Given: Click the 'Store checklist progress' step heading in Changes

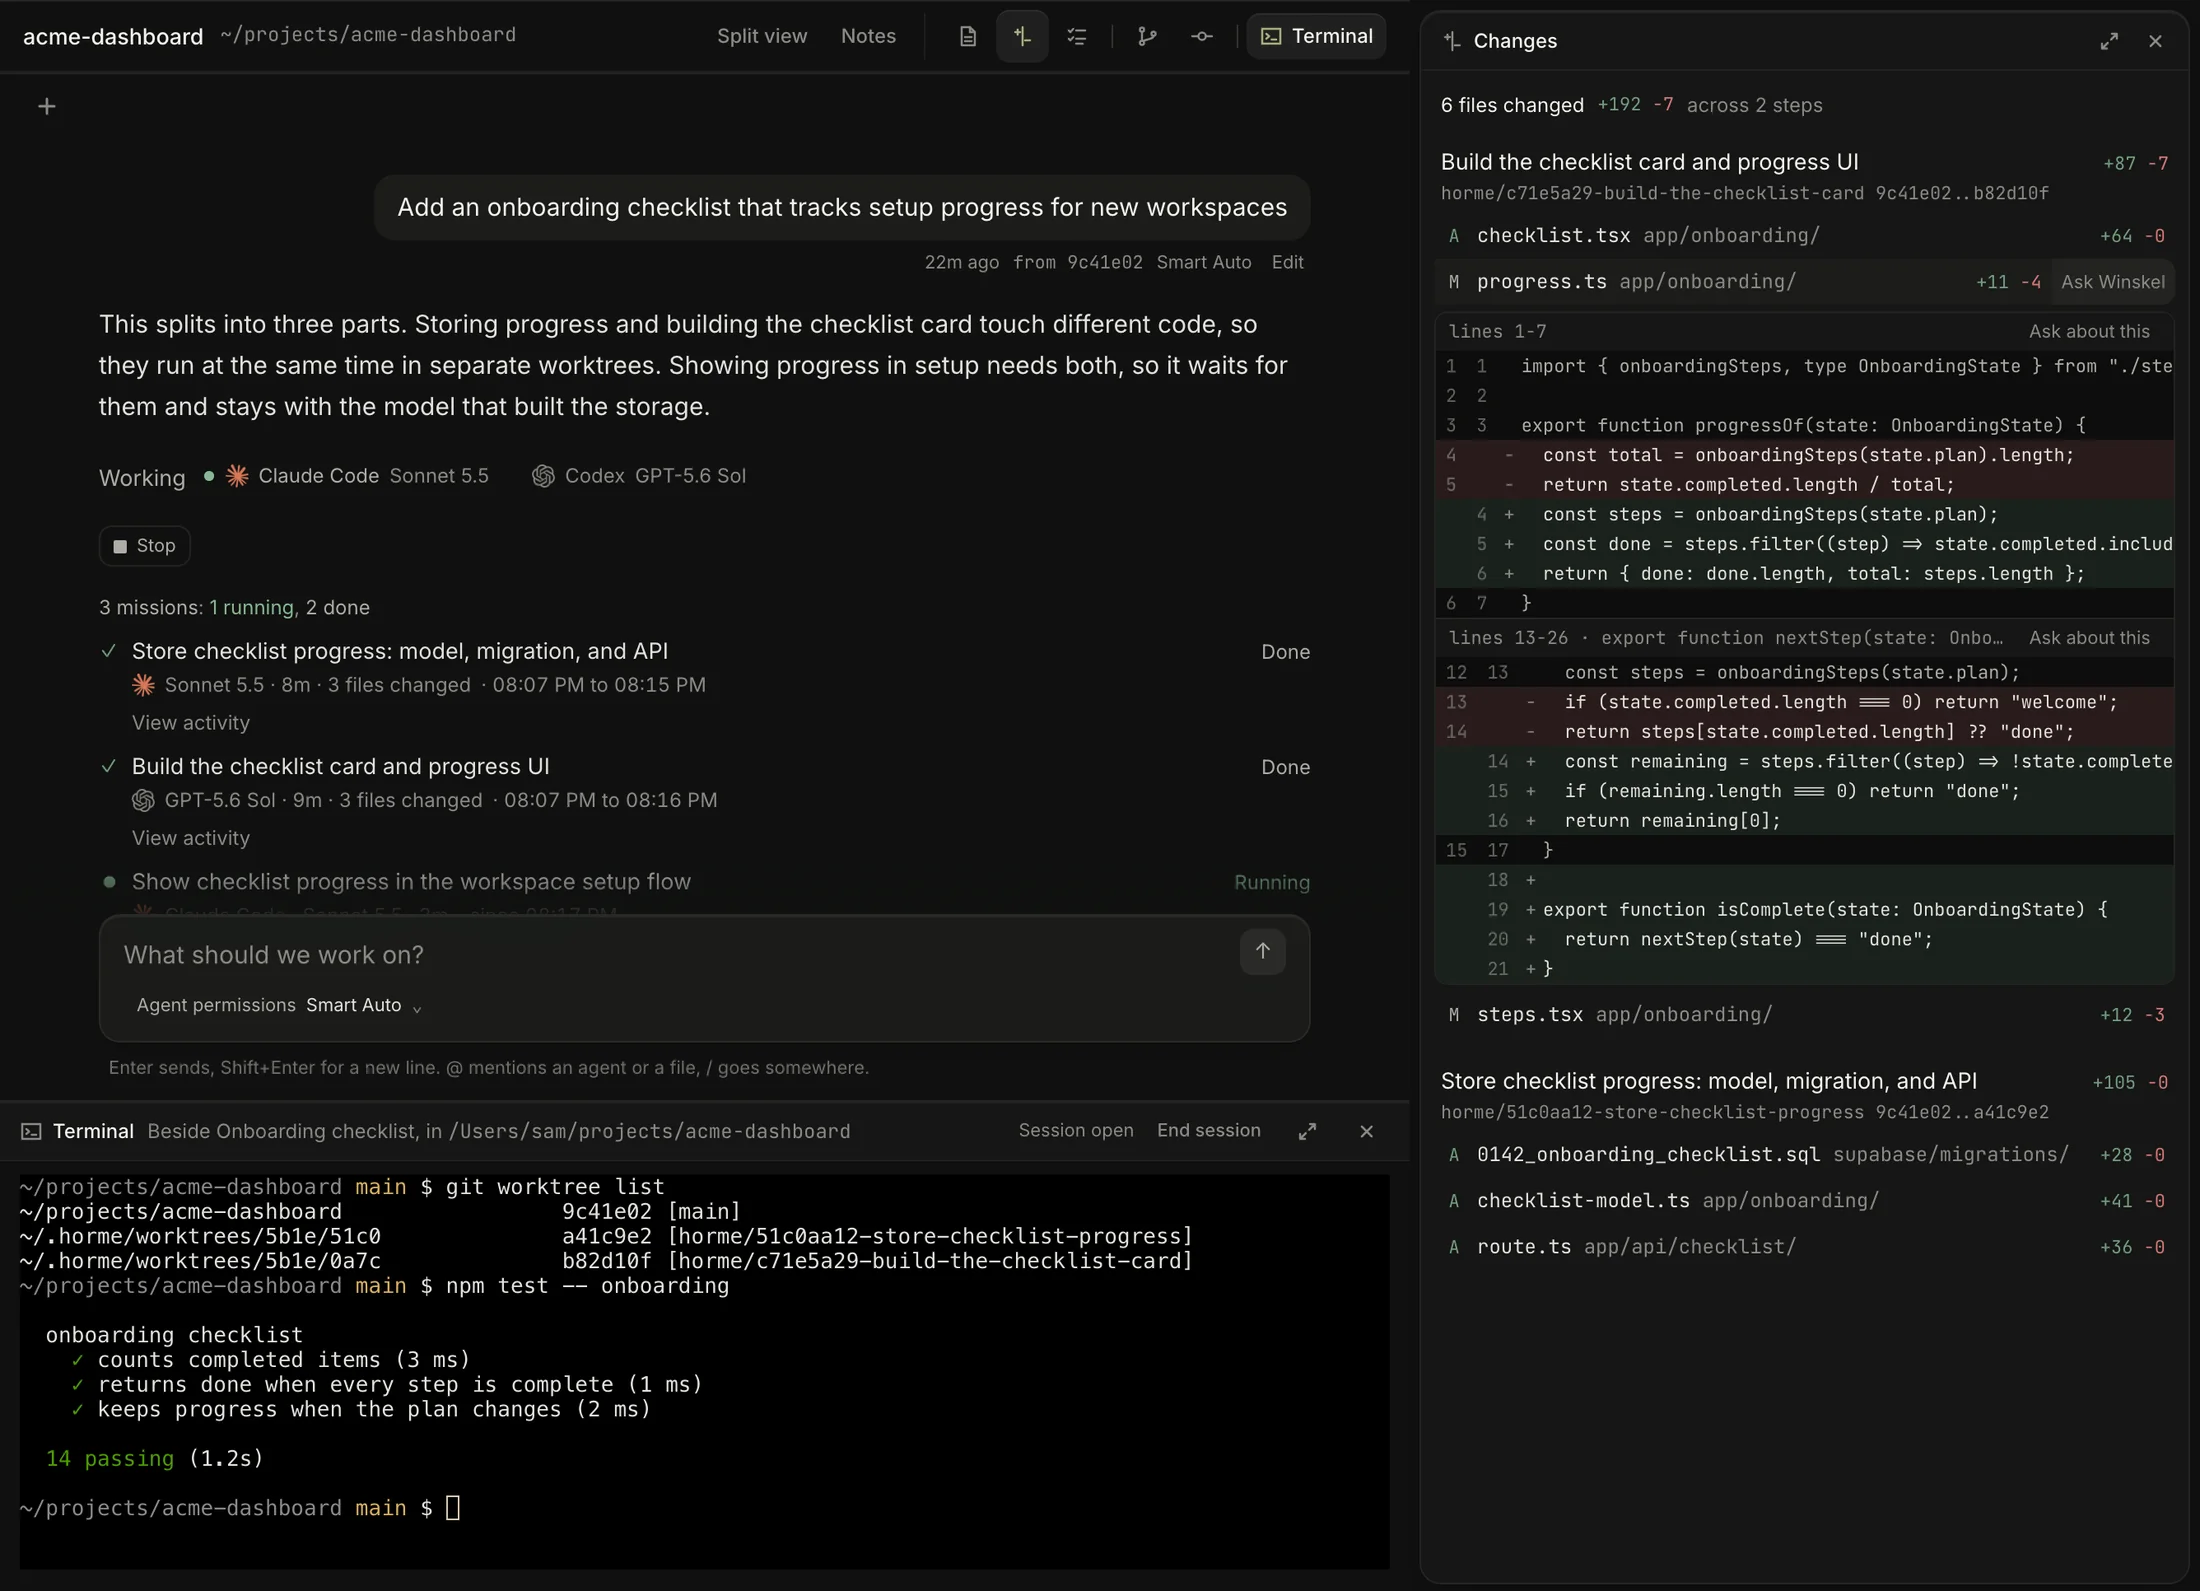Looking at the screenshot, I should 1709,1081.
